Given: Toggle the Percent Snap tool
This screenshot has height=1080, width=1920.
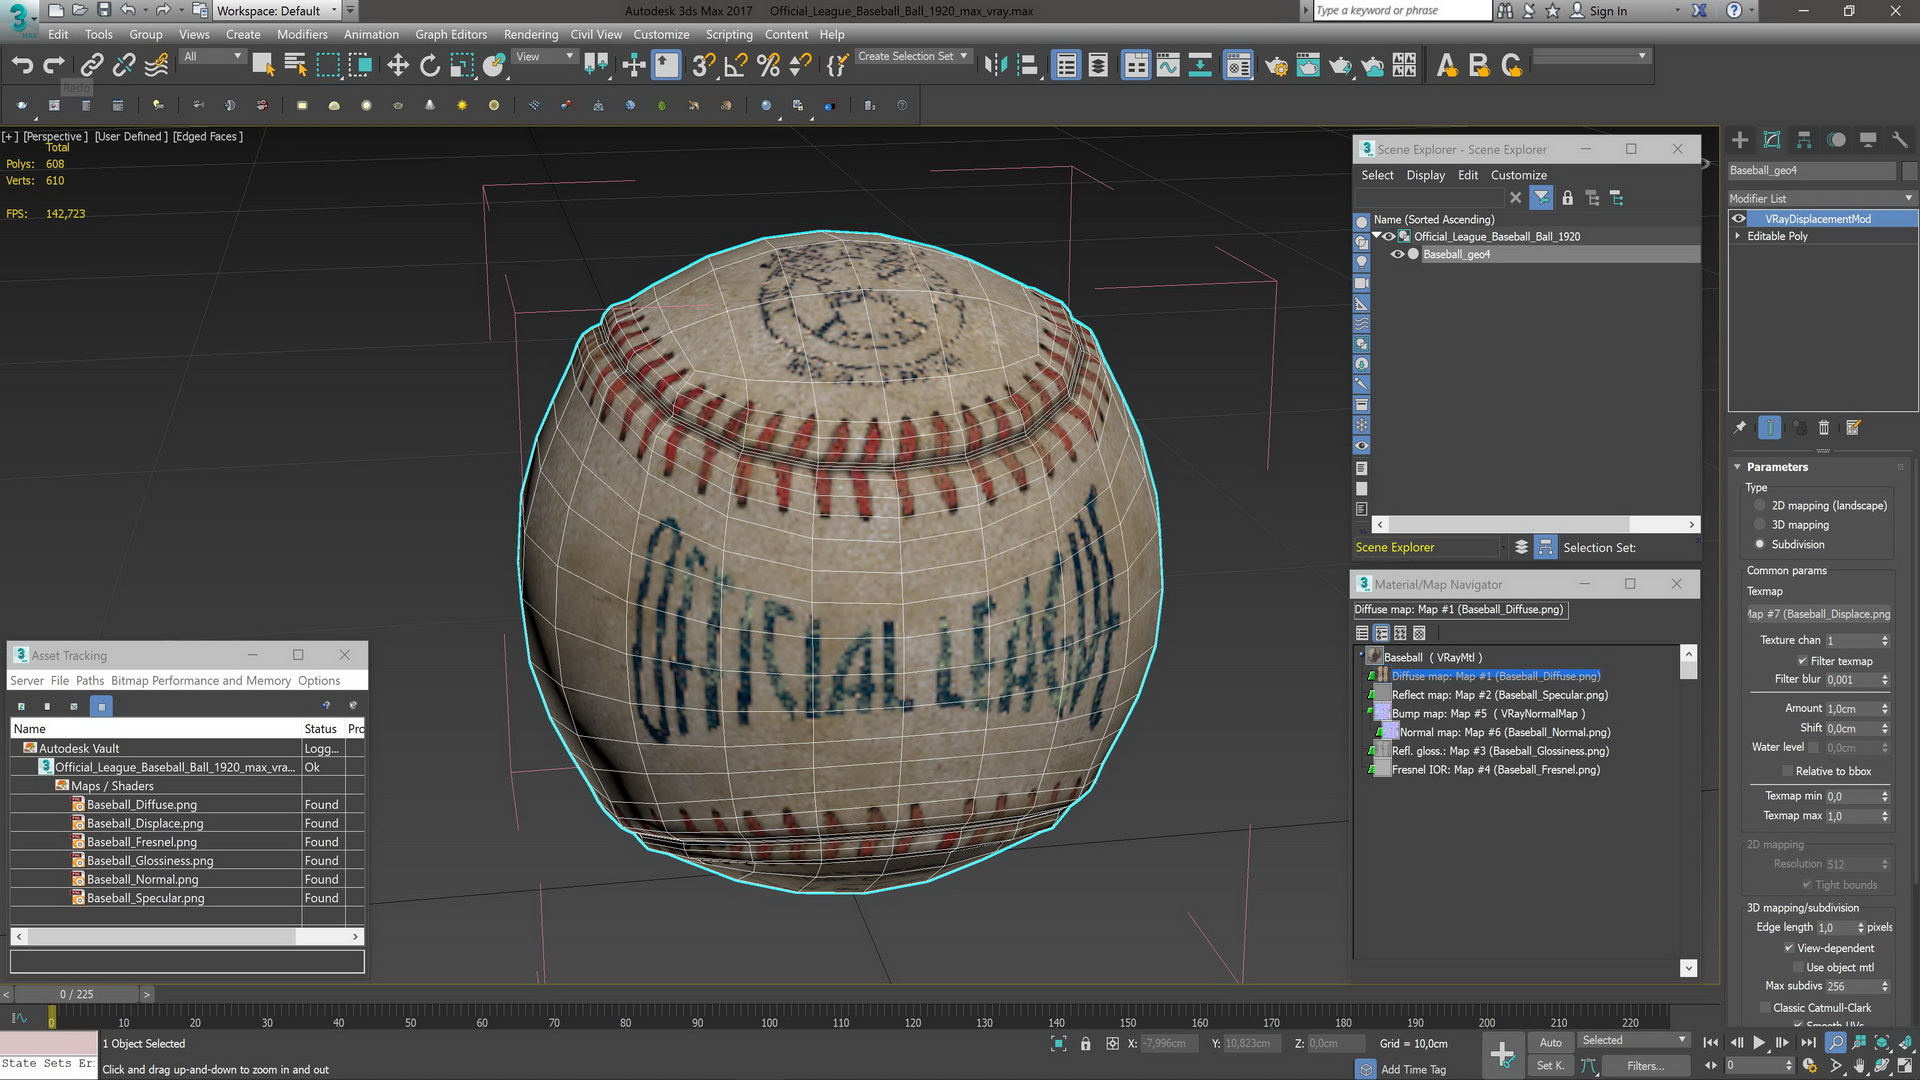Looking at the screenshot, I should click(768, 65).
